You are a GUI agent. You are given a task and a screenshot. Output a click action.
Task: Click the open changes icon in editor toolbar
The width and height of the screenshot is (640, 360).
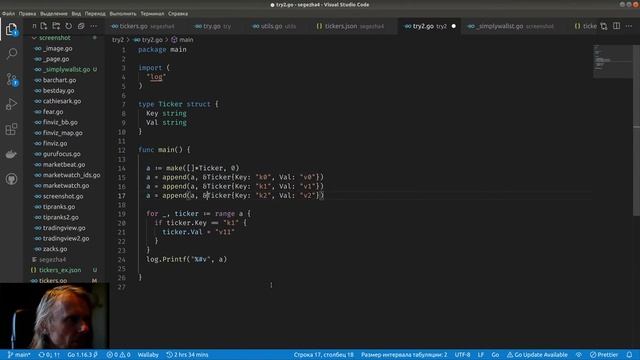tap(604, 26)
